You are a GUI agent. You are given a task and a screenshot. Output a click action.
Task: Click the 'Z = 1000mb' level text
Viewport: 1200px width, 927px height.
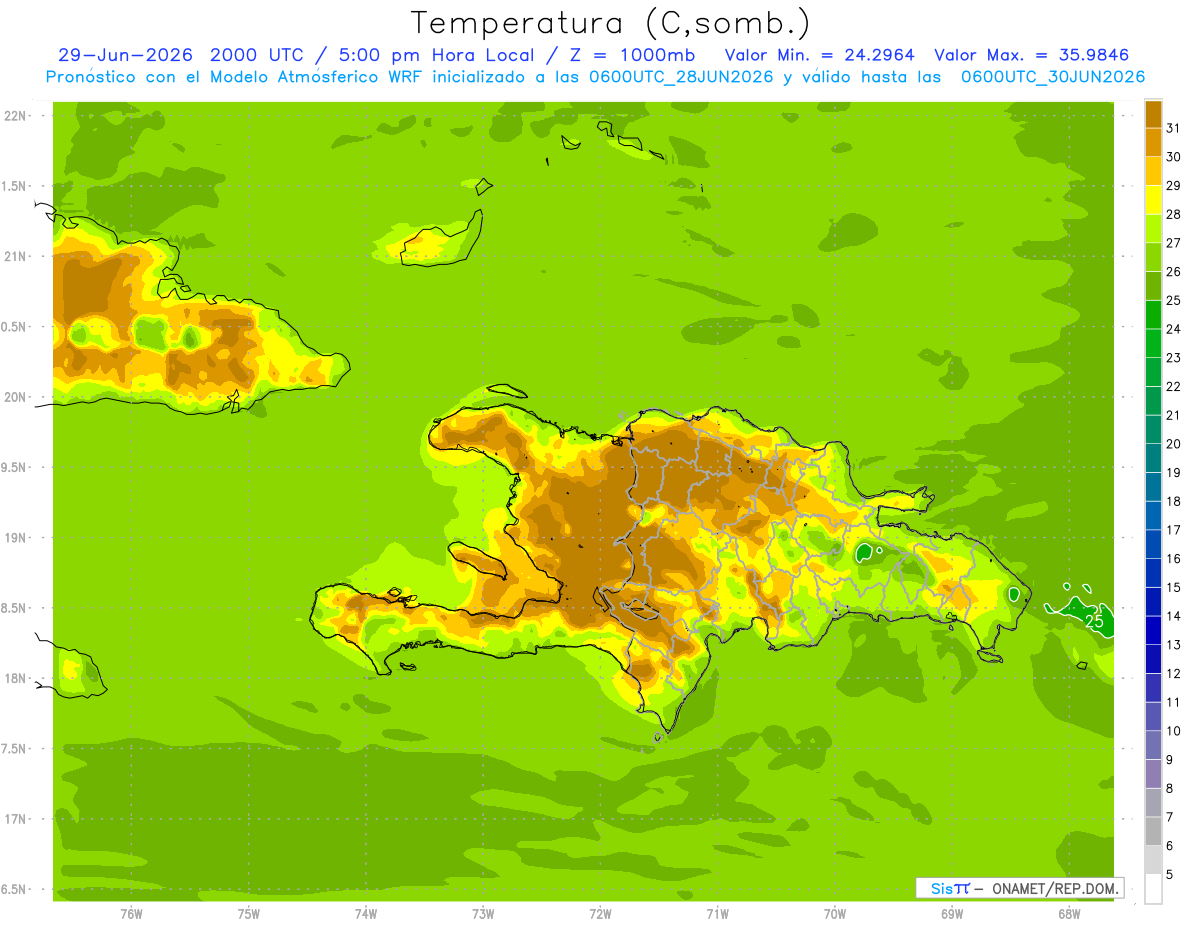631,55
